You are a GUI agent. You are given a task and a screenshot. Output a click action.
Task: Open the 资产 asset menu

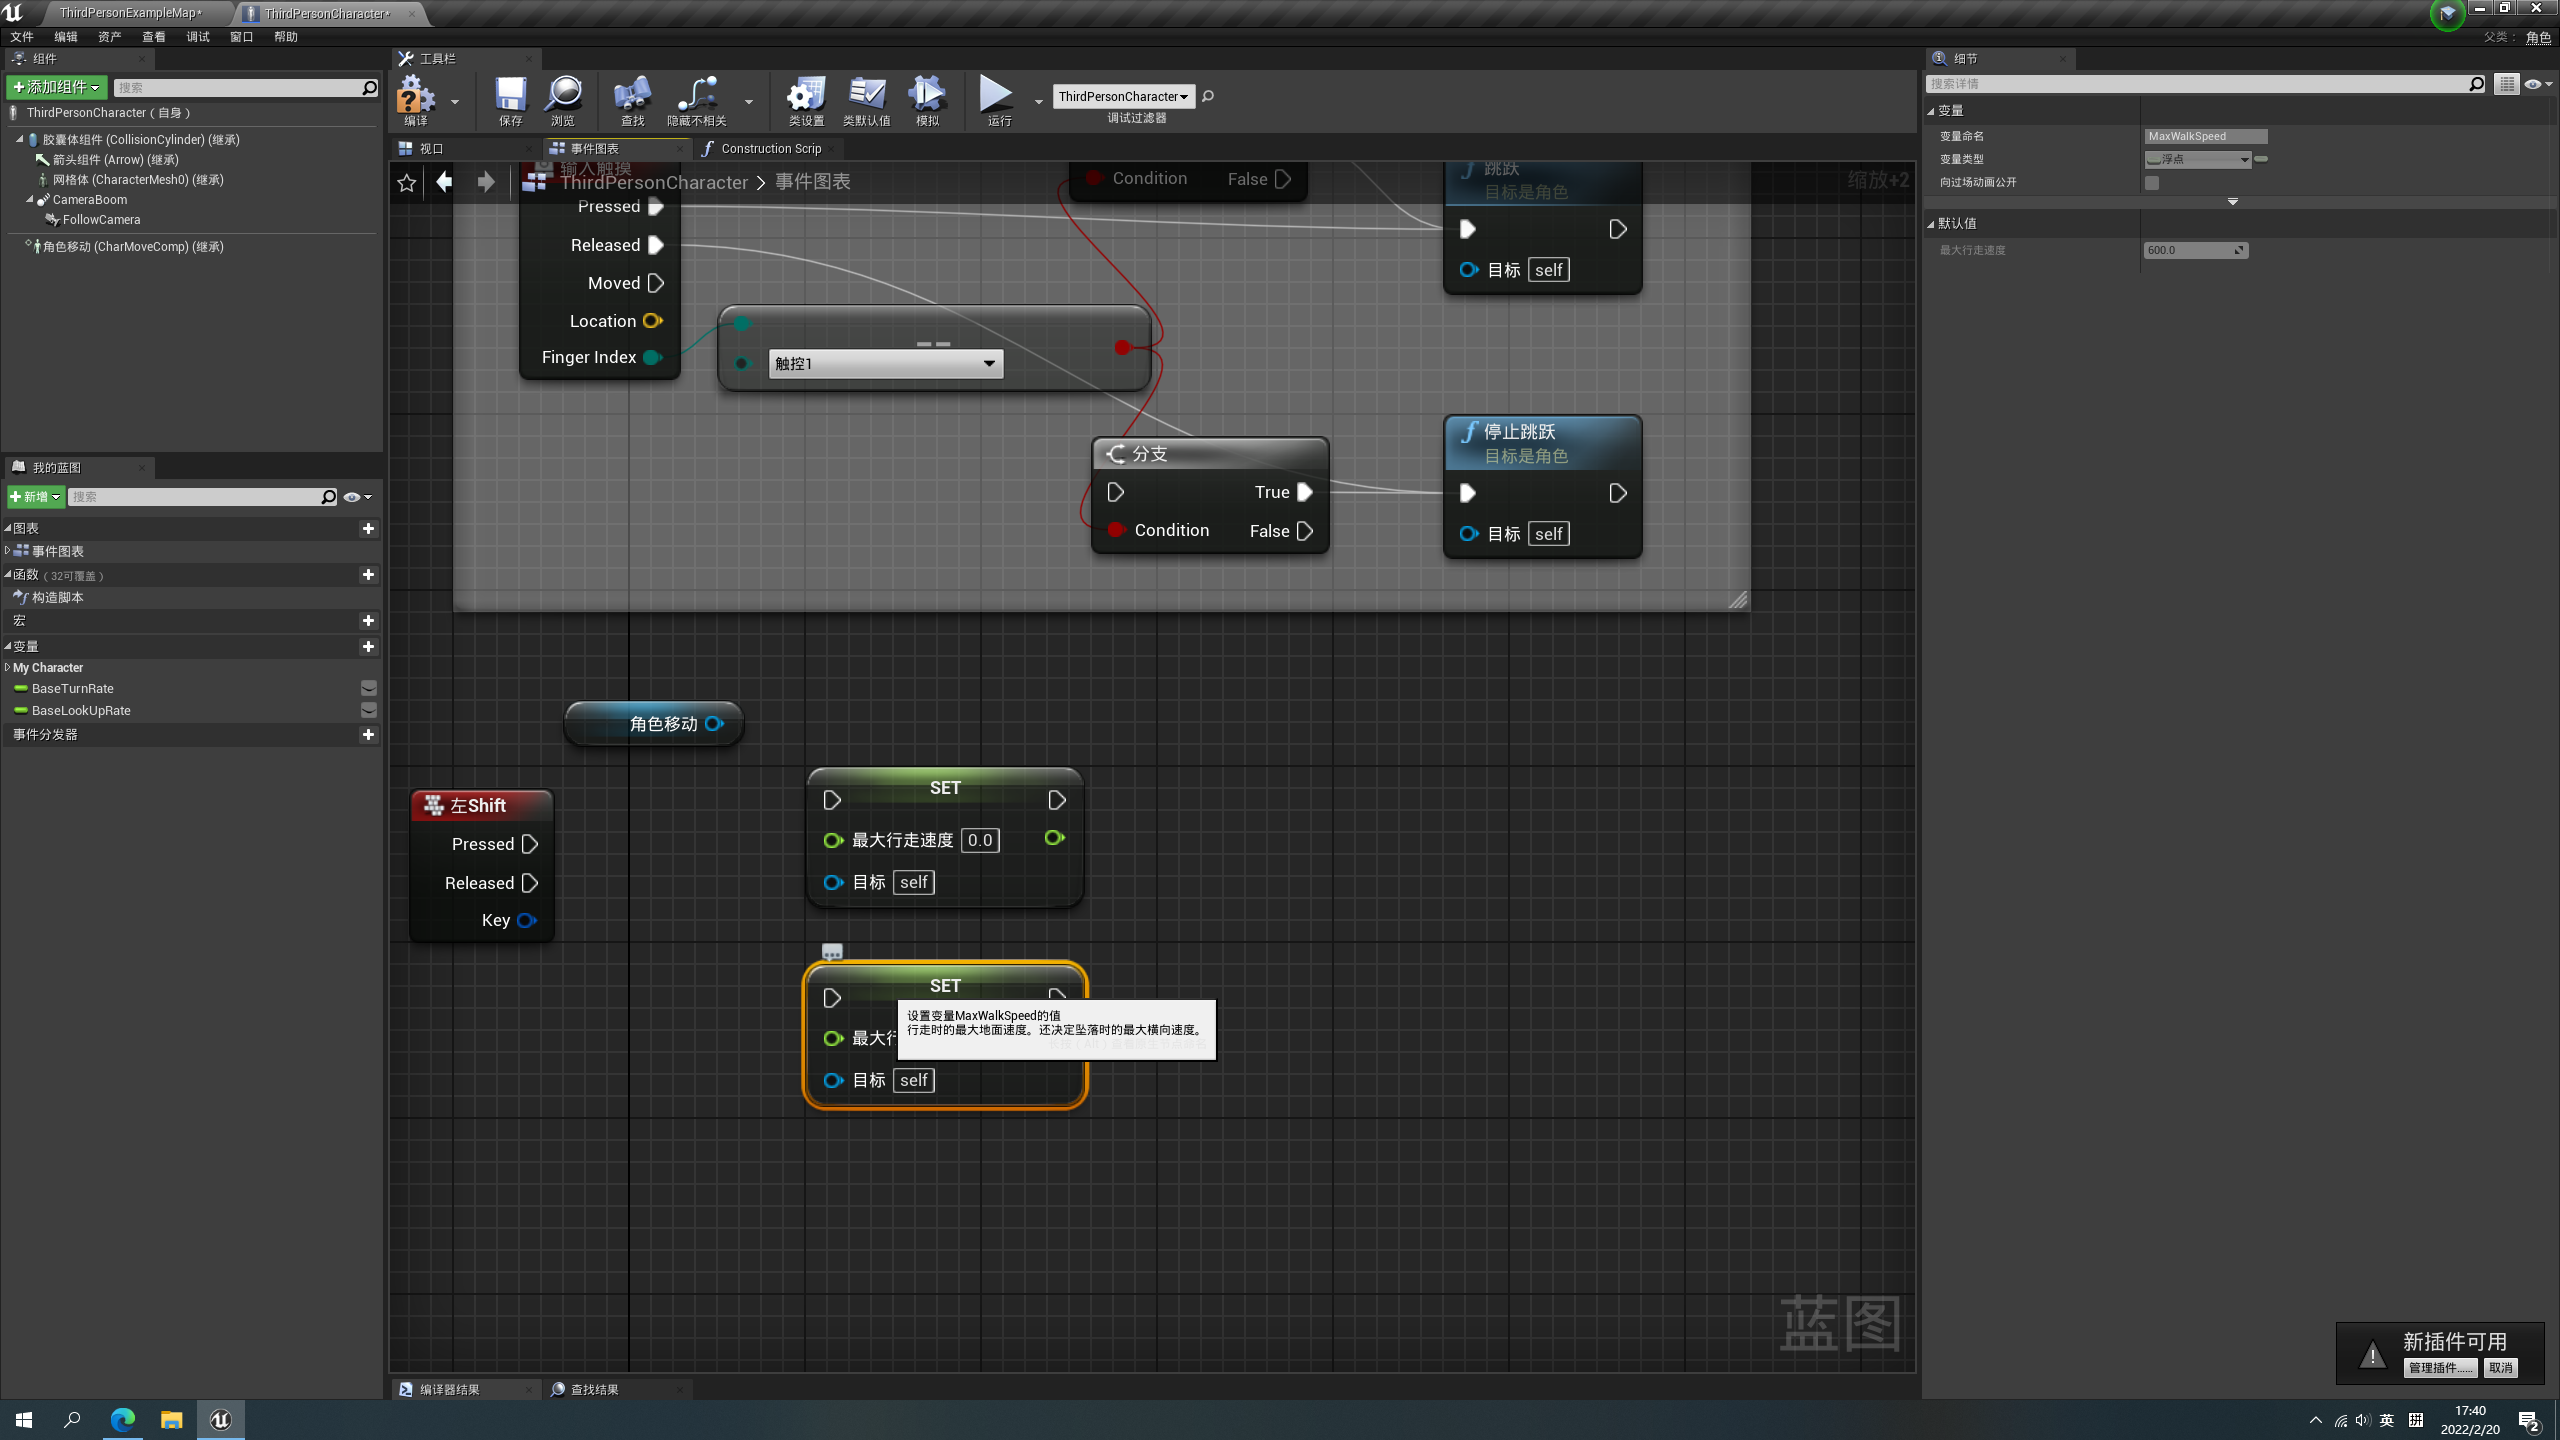click(x=110, y=37)
